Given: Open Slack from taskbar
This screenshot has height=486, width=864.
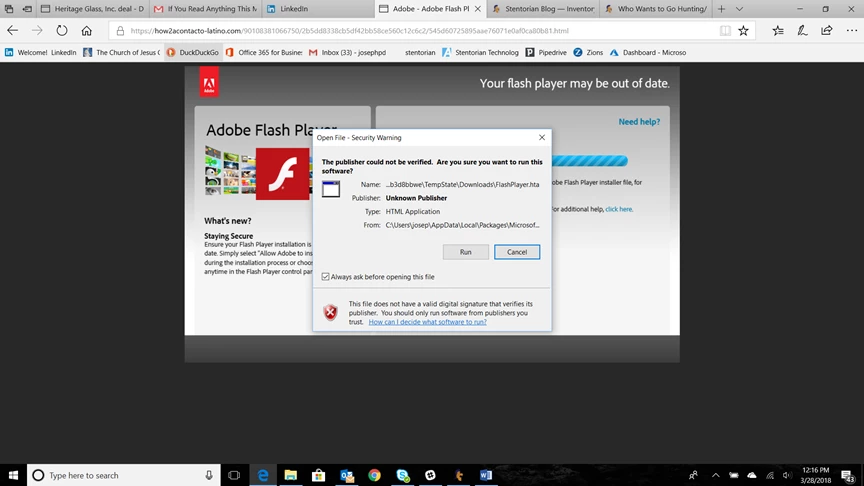Looking at the screenshot, I should 430,475.
